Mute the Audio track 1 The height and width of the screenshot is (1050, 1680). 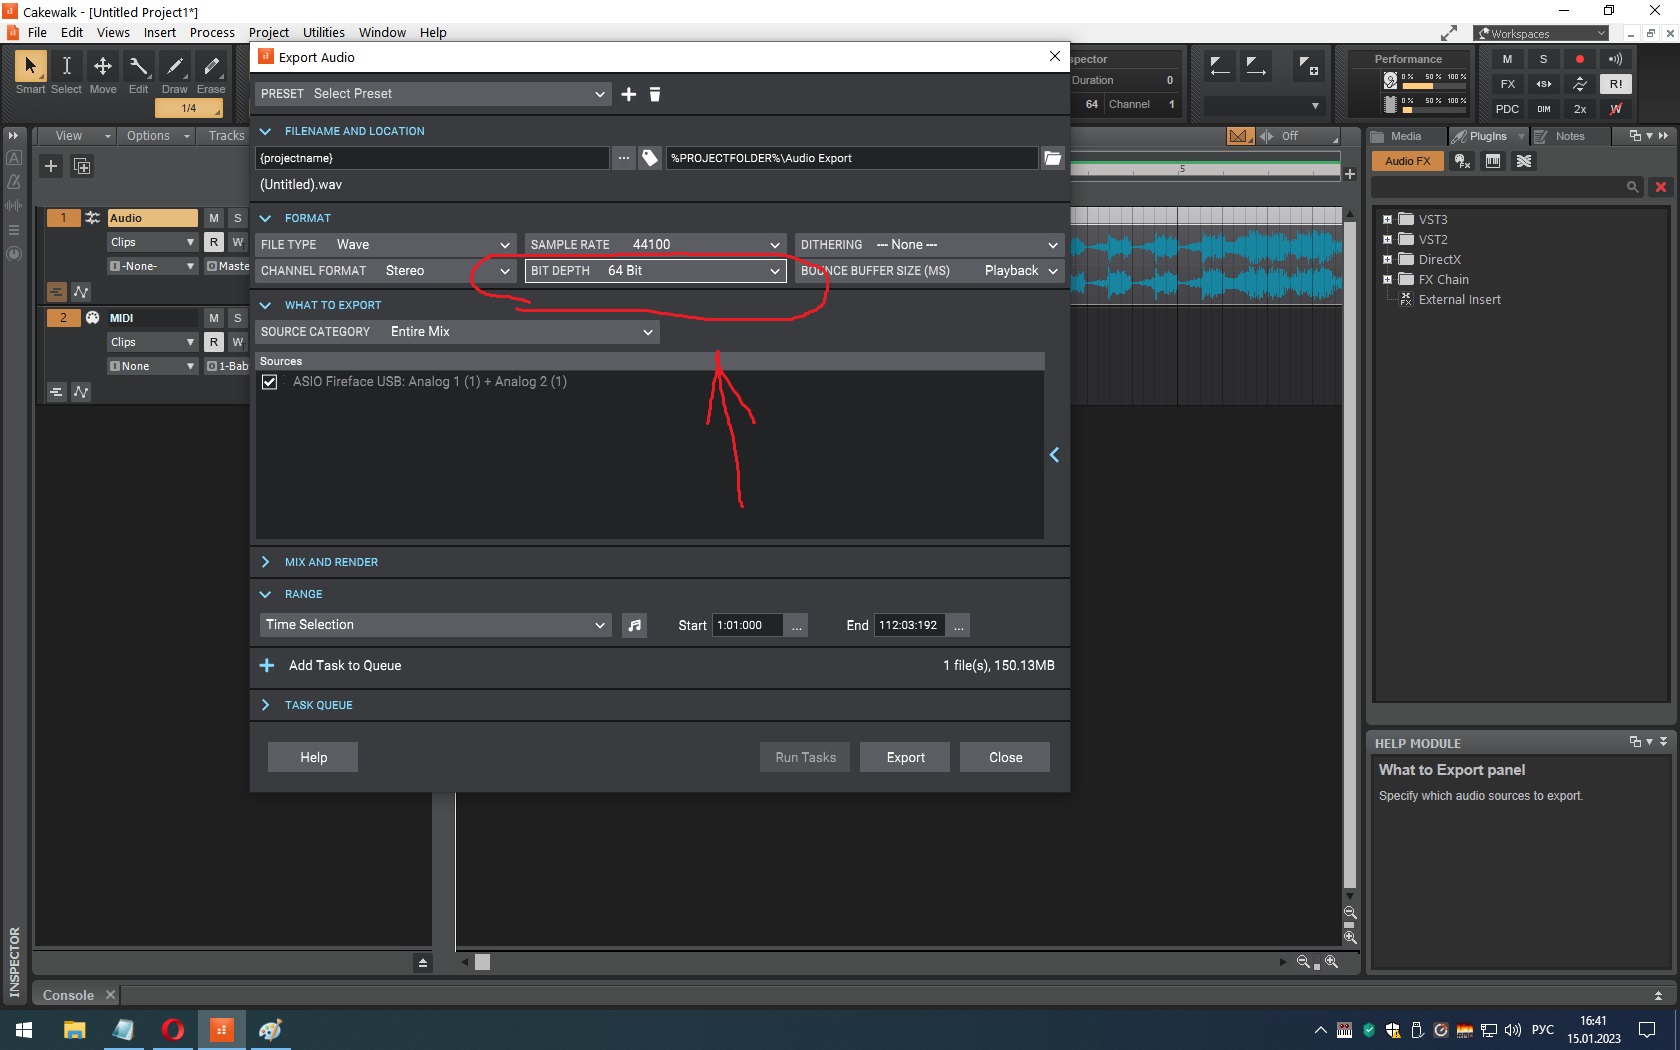[214, 218]
